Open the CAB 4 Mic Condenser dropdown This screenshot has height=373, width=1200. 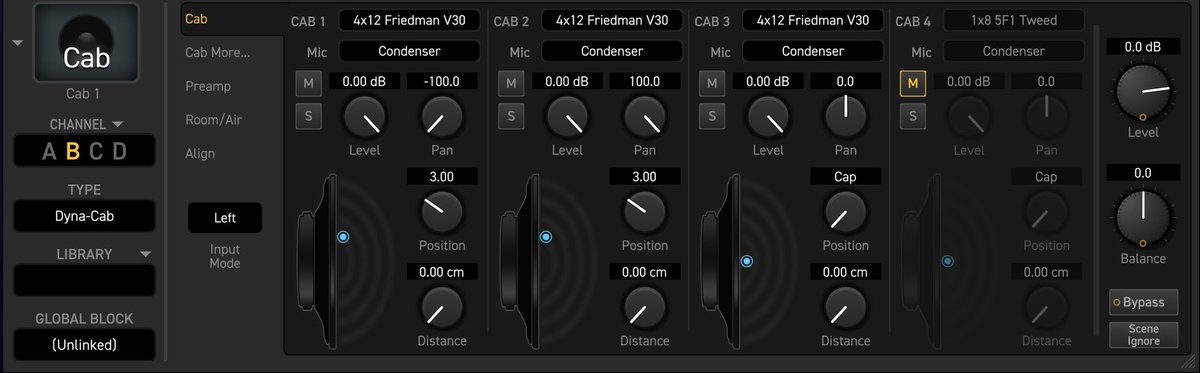pyautogui.click(x=1014, y=51)
